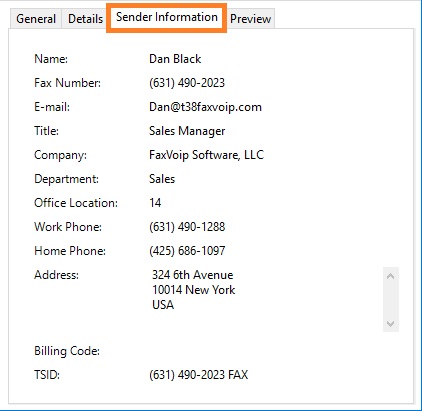This screenshot has width=422, height=411.
Task: Select the Sender Information tab
Action: [x=167, y=17]
